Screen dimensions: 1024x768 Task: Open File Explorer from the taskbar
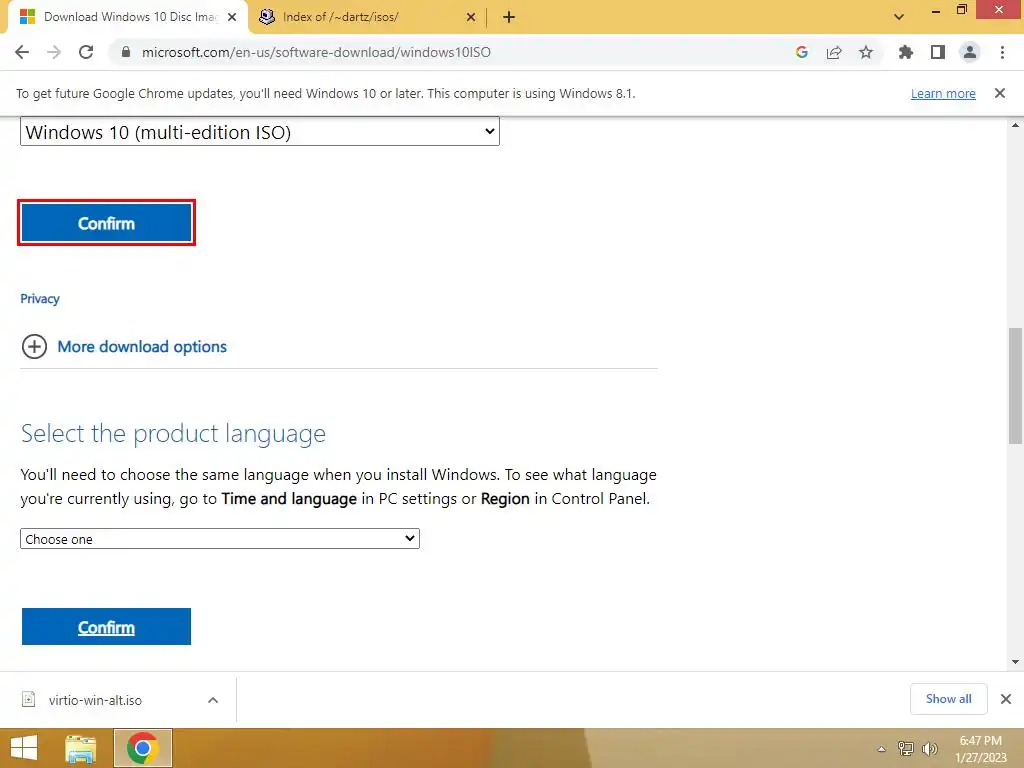(81, 748)
